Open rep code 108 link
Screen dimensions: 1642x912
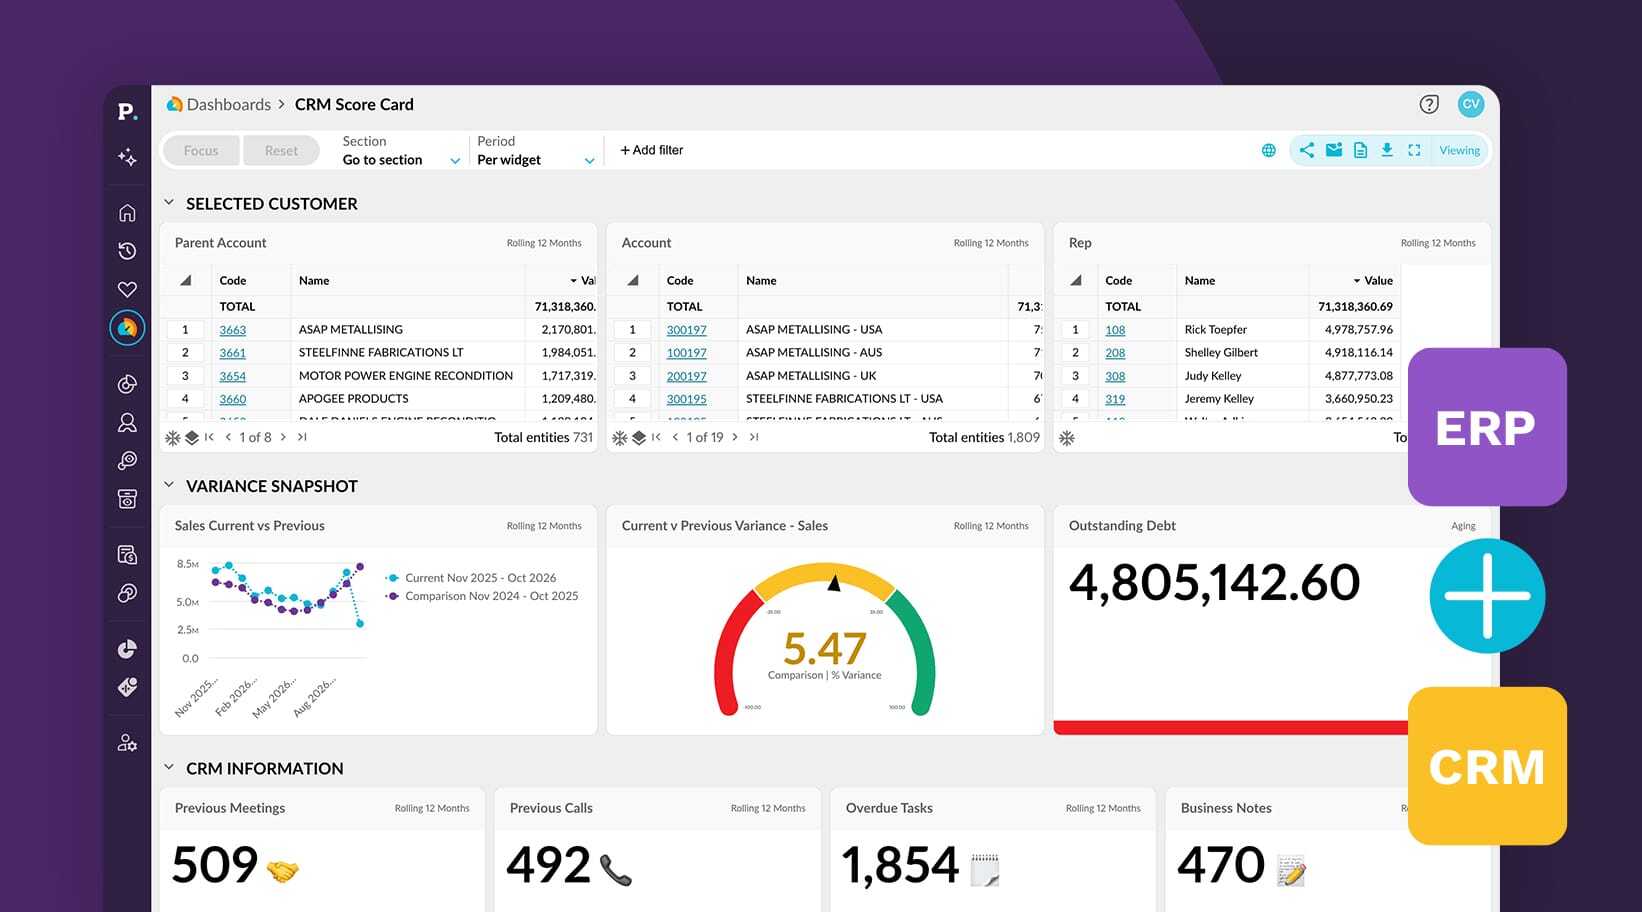point(1115,330)
